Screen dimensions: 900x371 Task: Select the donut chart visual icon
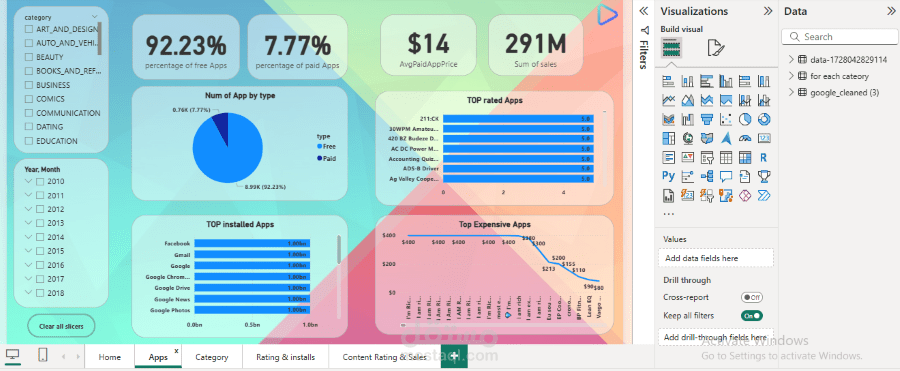pyautogui.click(x=764, y=119)
